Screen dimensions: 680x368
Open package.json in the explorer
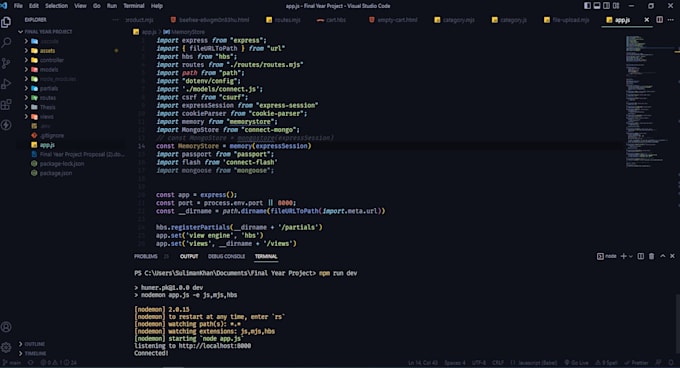tap(56, 173)
